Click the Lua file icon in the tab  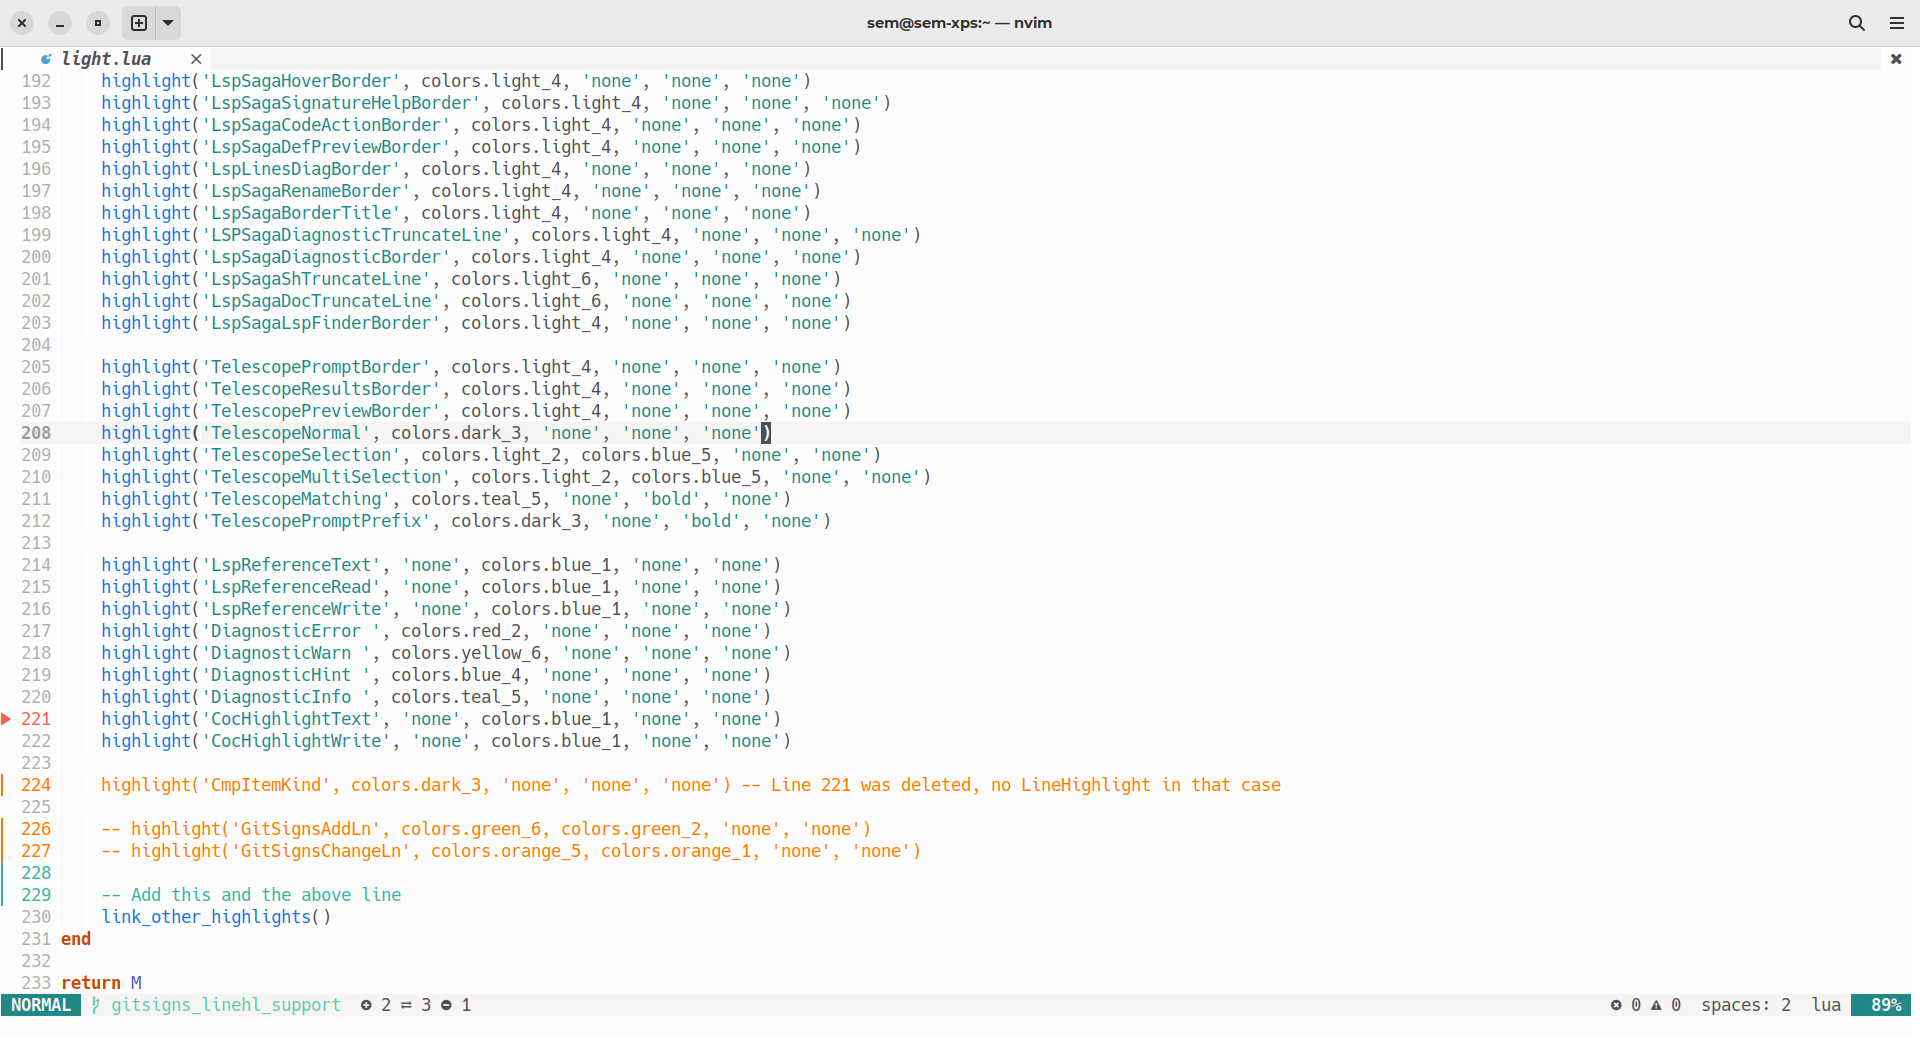pyautogui.click(x=46, y=59)
